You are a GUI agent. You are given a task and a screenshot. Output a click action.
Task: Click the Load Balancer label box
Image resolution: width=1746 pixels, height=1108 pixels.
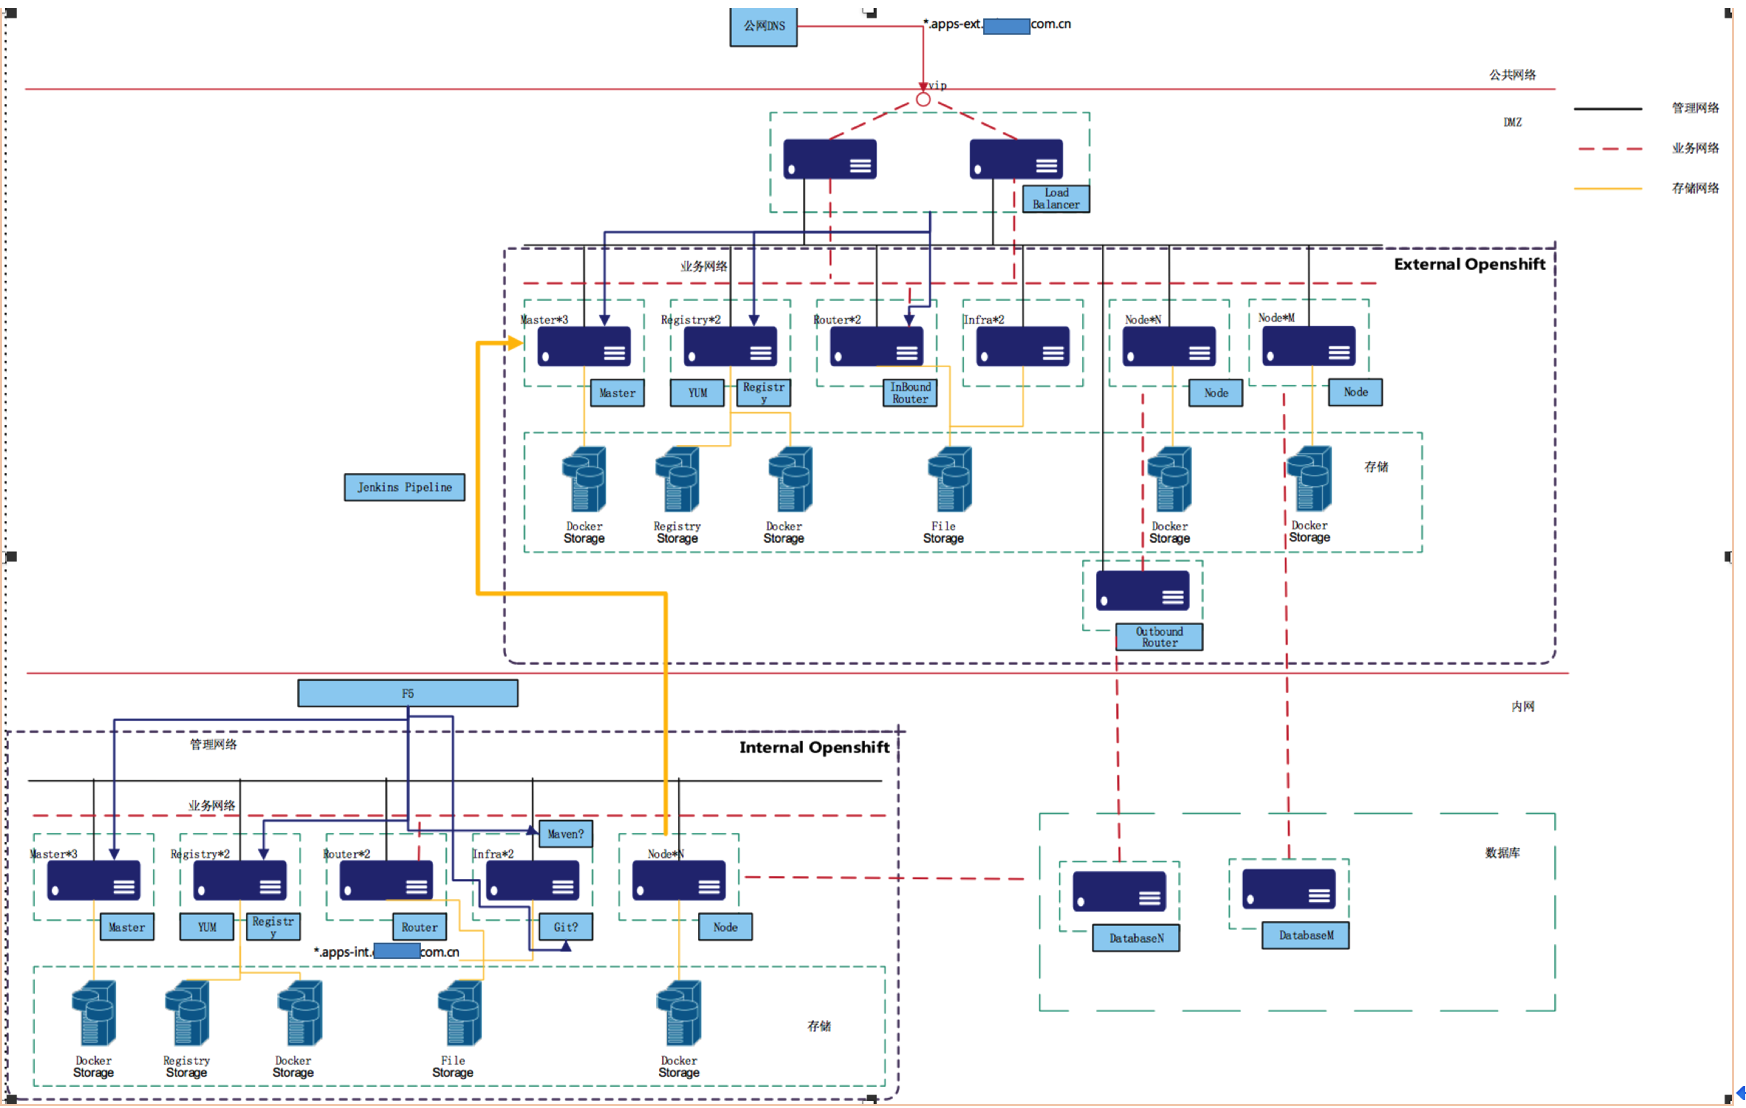tap(1056, 198)
